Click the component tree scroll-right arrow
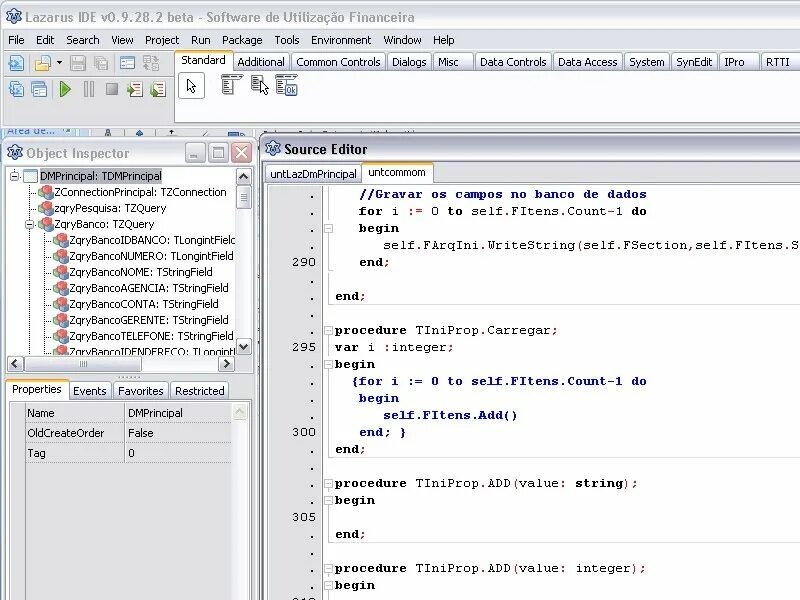The height and width of the screenshot is (600, 800). click(226, 364)
